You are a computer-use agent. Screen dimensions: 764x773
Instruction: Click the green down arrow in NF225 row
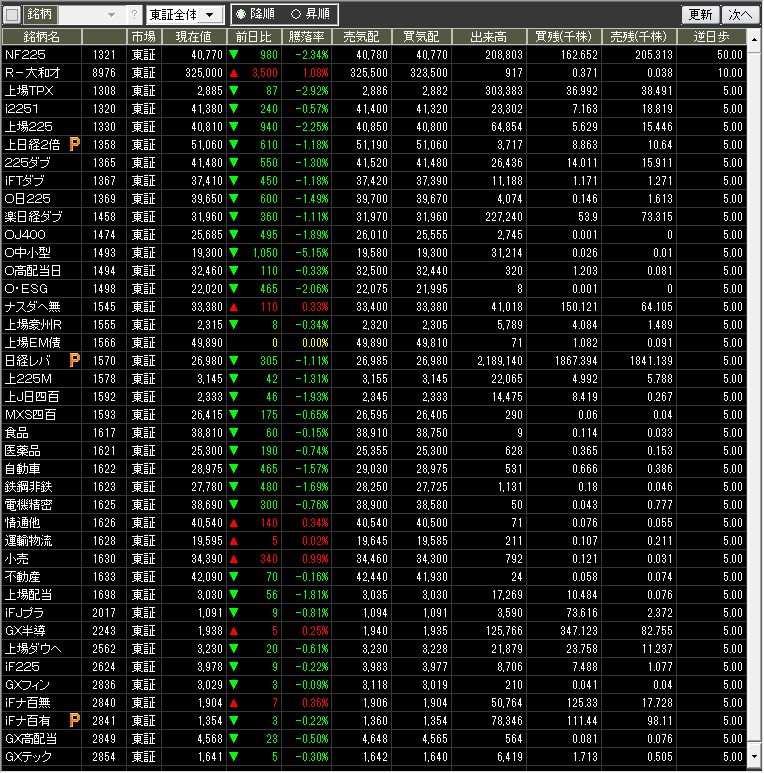(234, 54)
